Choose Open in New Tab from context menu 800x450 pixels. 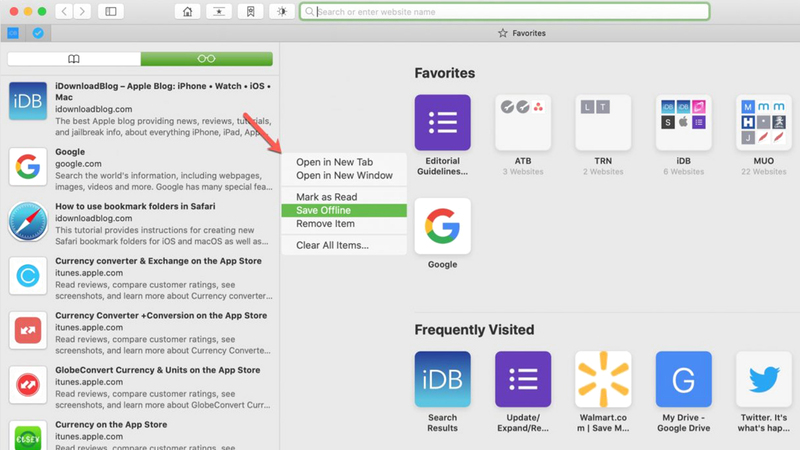click(334, 162)
